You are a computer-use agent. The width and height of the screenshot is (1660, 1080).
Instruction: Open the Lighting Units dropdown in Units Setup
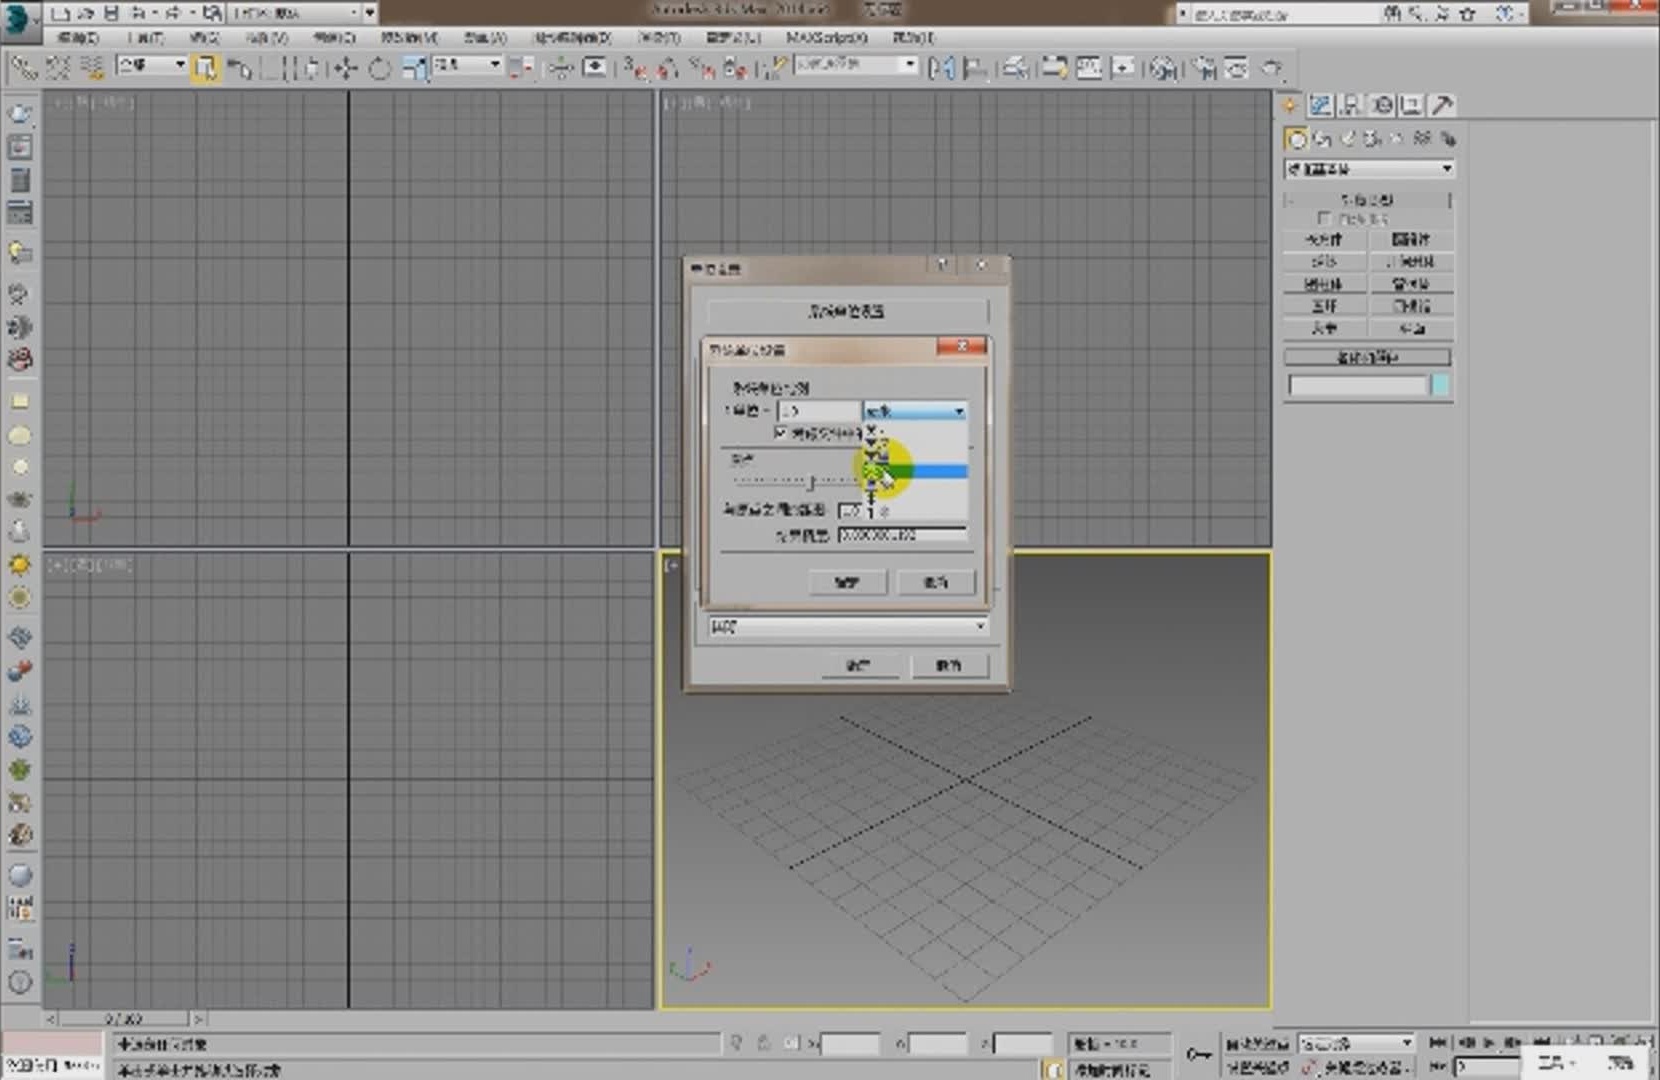848,626
